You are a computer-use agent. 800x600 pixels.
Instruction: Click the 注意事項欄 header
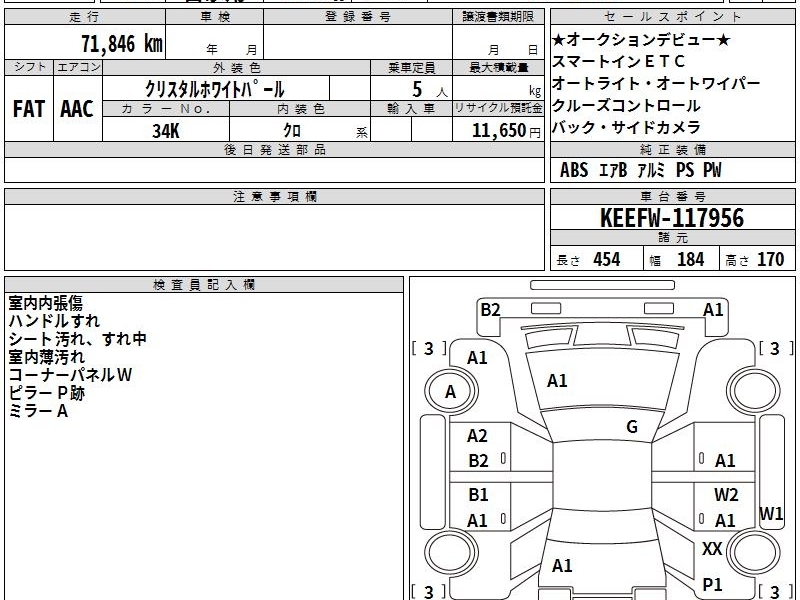[x=274, y=196]
